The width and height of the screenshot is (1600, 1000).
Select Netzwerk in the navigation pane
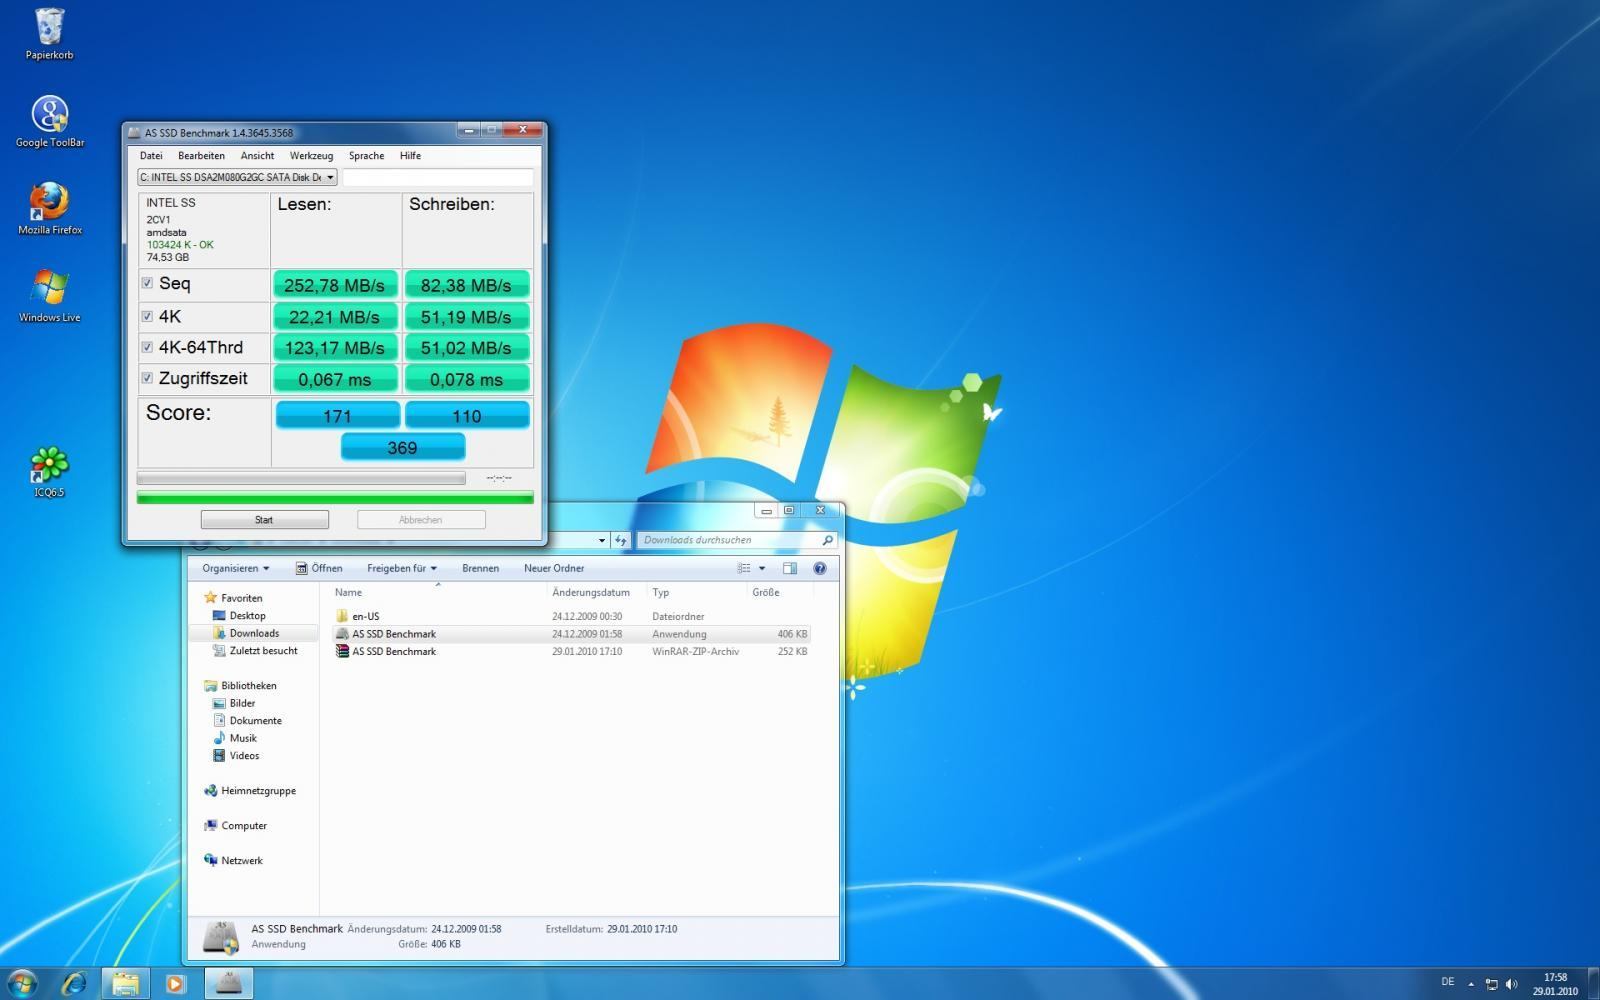coord(242,861)
